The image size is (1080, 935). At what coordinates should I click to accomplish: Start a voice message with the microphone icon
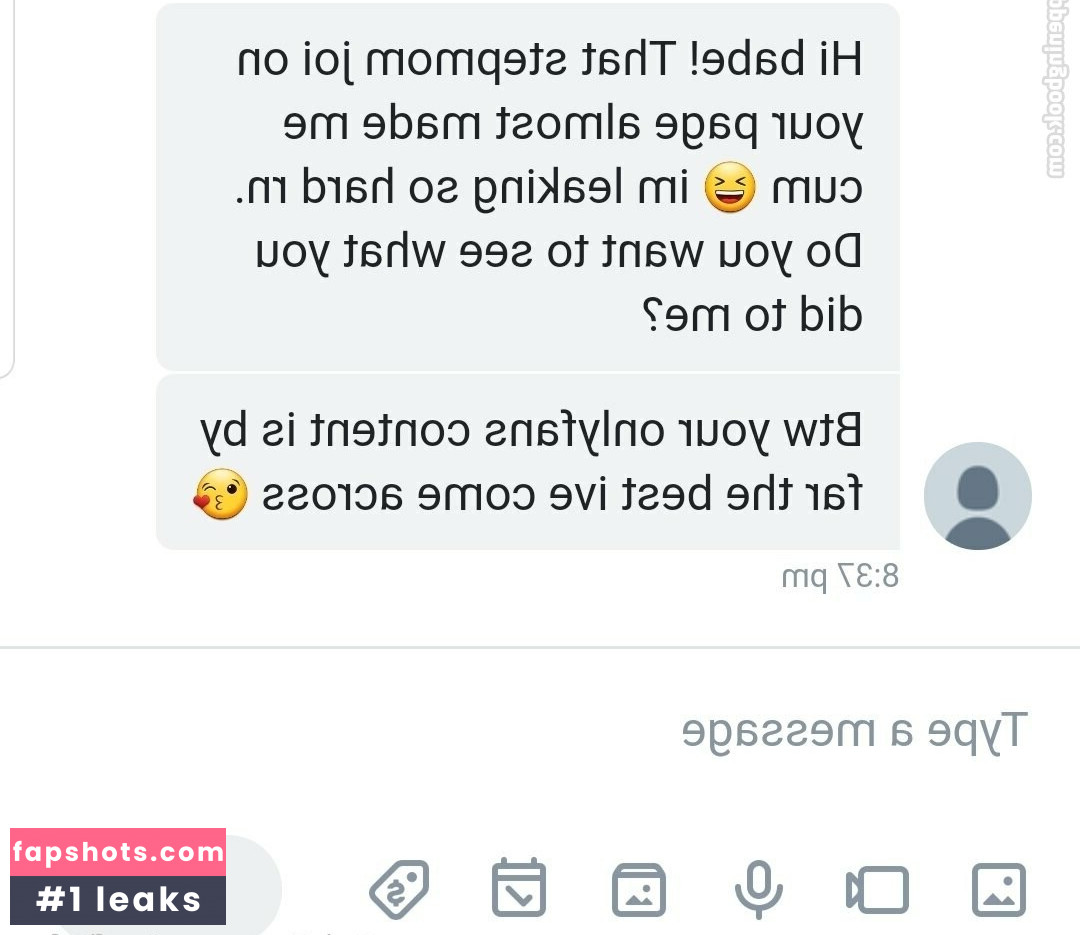pyautogui.click(x=758, y=890)
